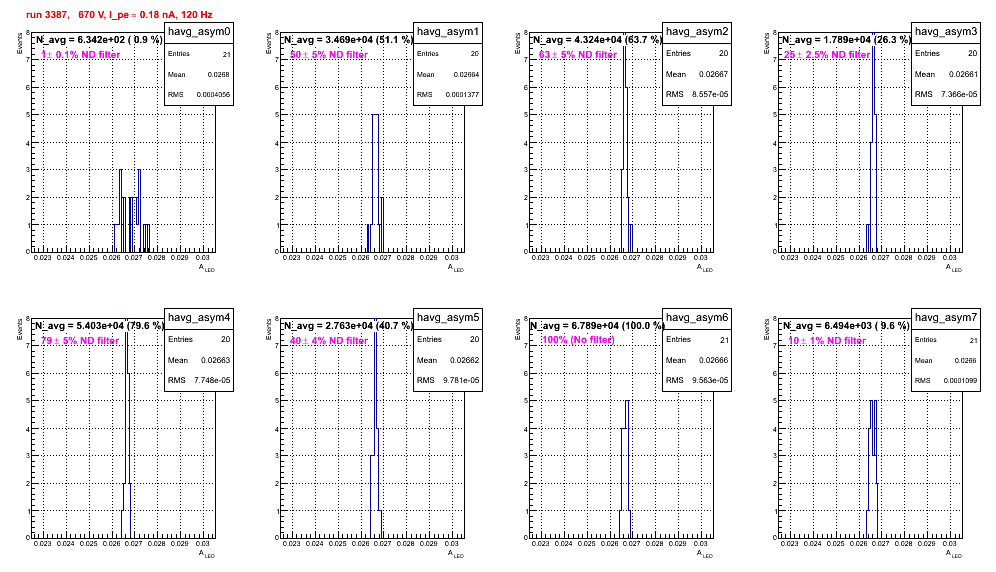Select the RMS 0.0001099 value
This screenshot has width=996, height=572.
point(960,381)
